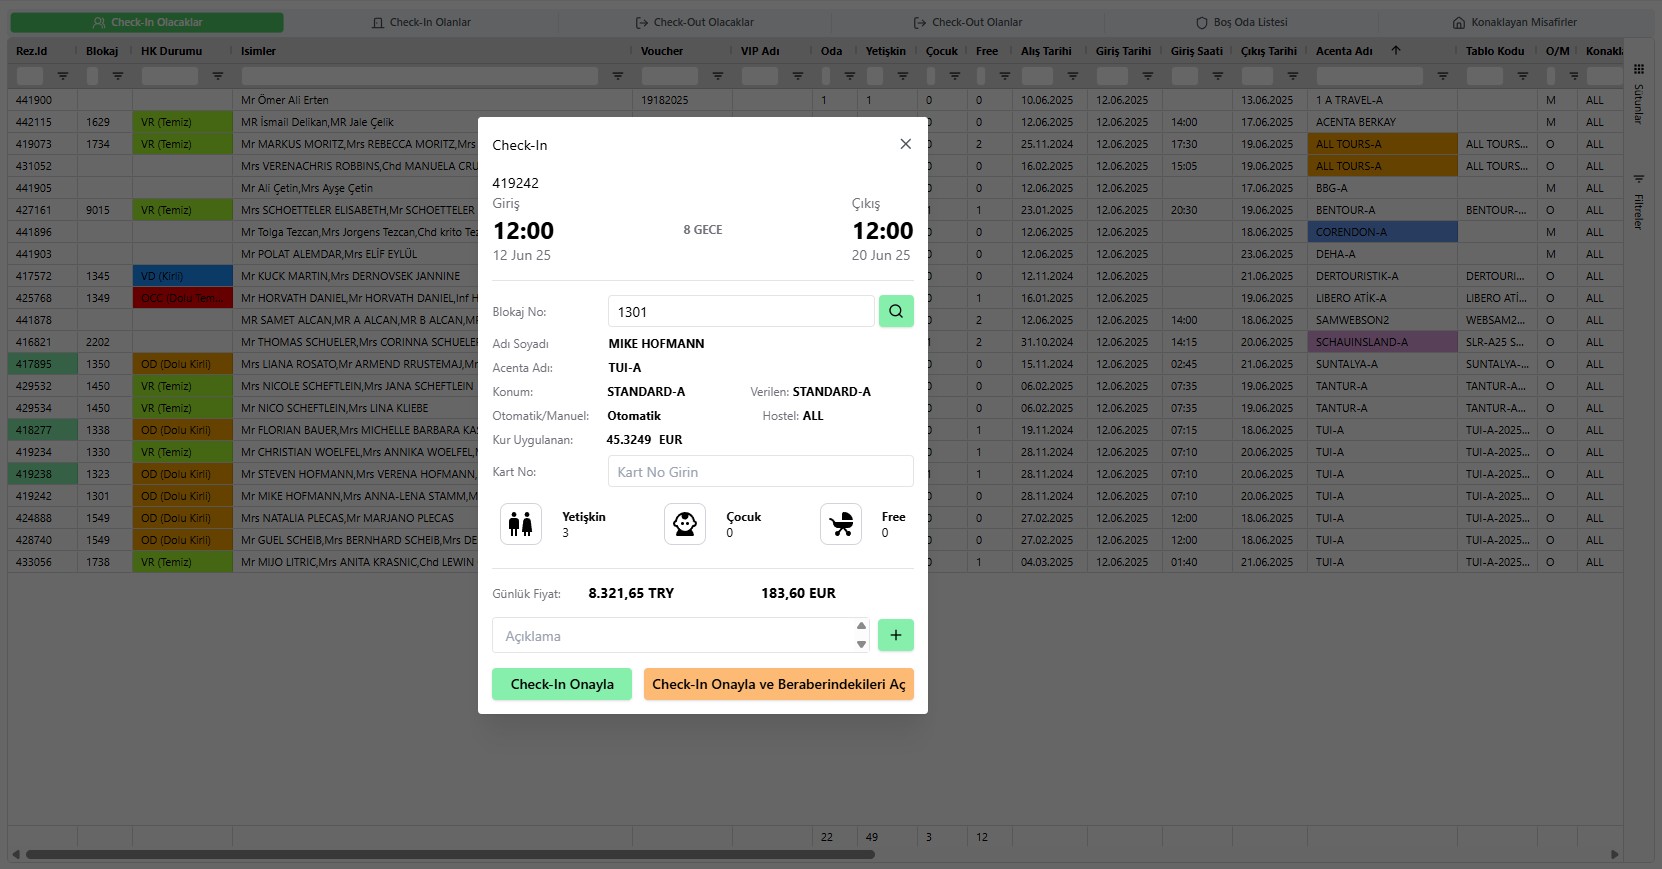This screenshot has width=1662, height=869.
Task: Open filter menu for Çıkış Tarihi column
Action: 1293,76
